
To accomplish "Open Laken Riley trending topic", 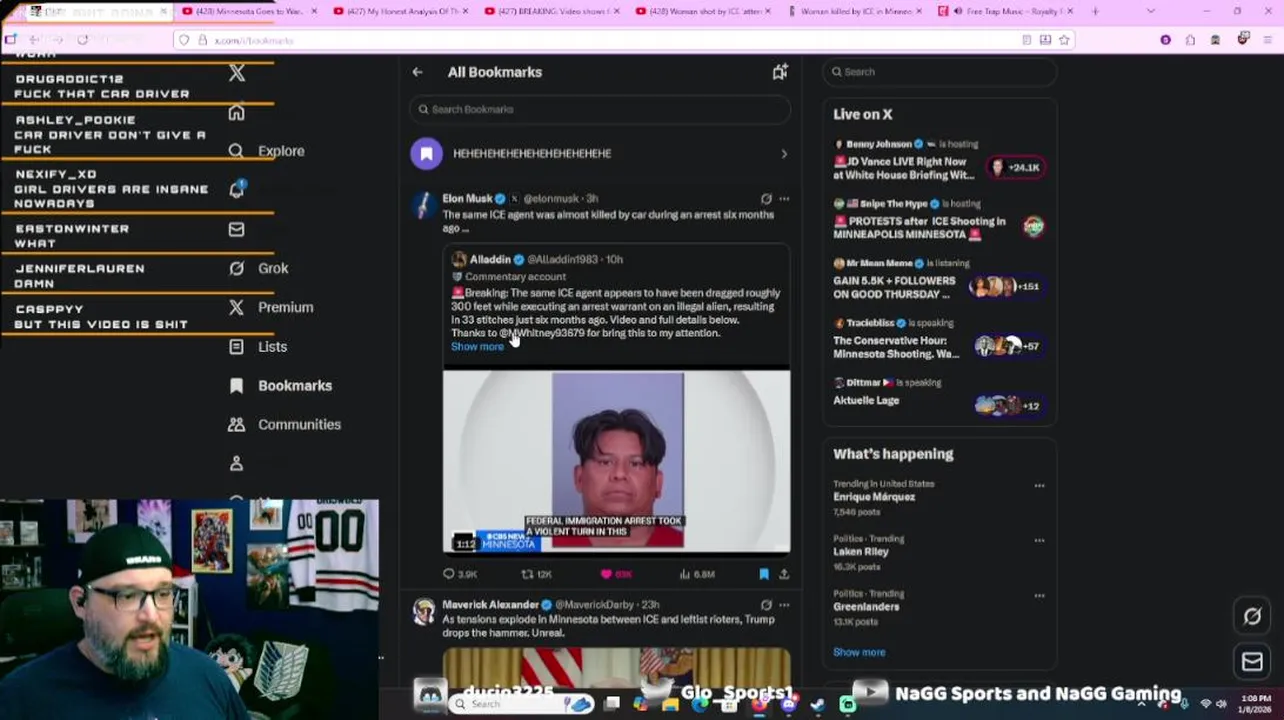I will [861, 551].
